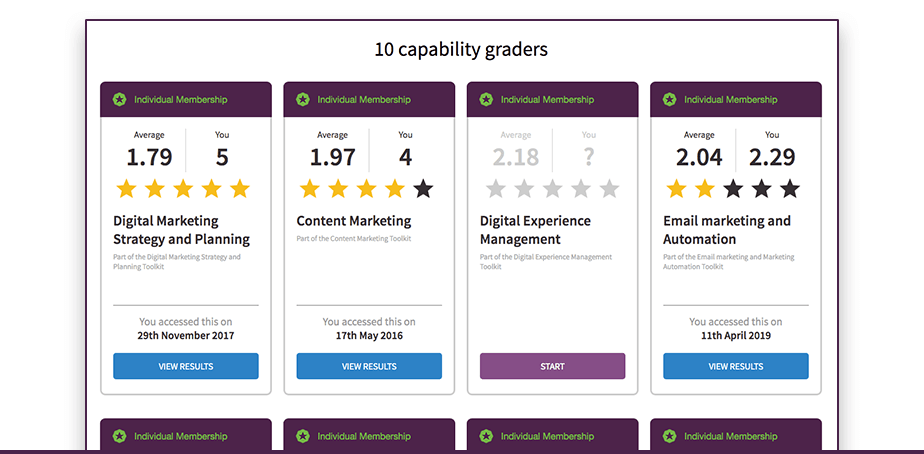This screenshot has height=454, width=924.
Task: Click membership star badge on Digital Experience Management card
Action: pyautogui.click(x=486, y=99)
